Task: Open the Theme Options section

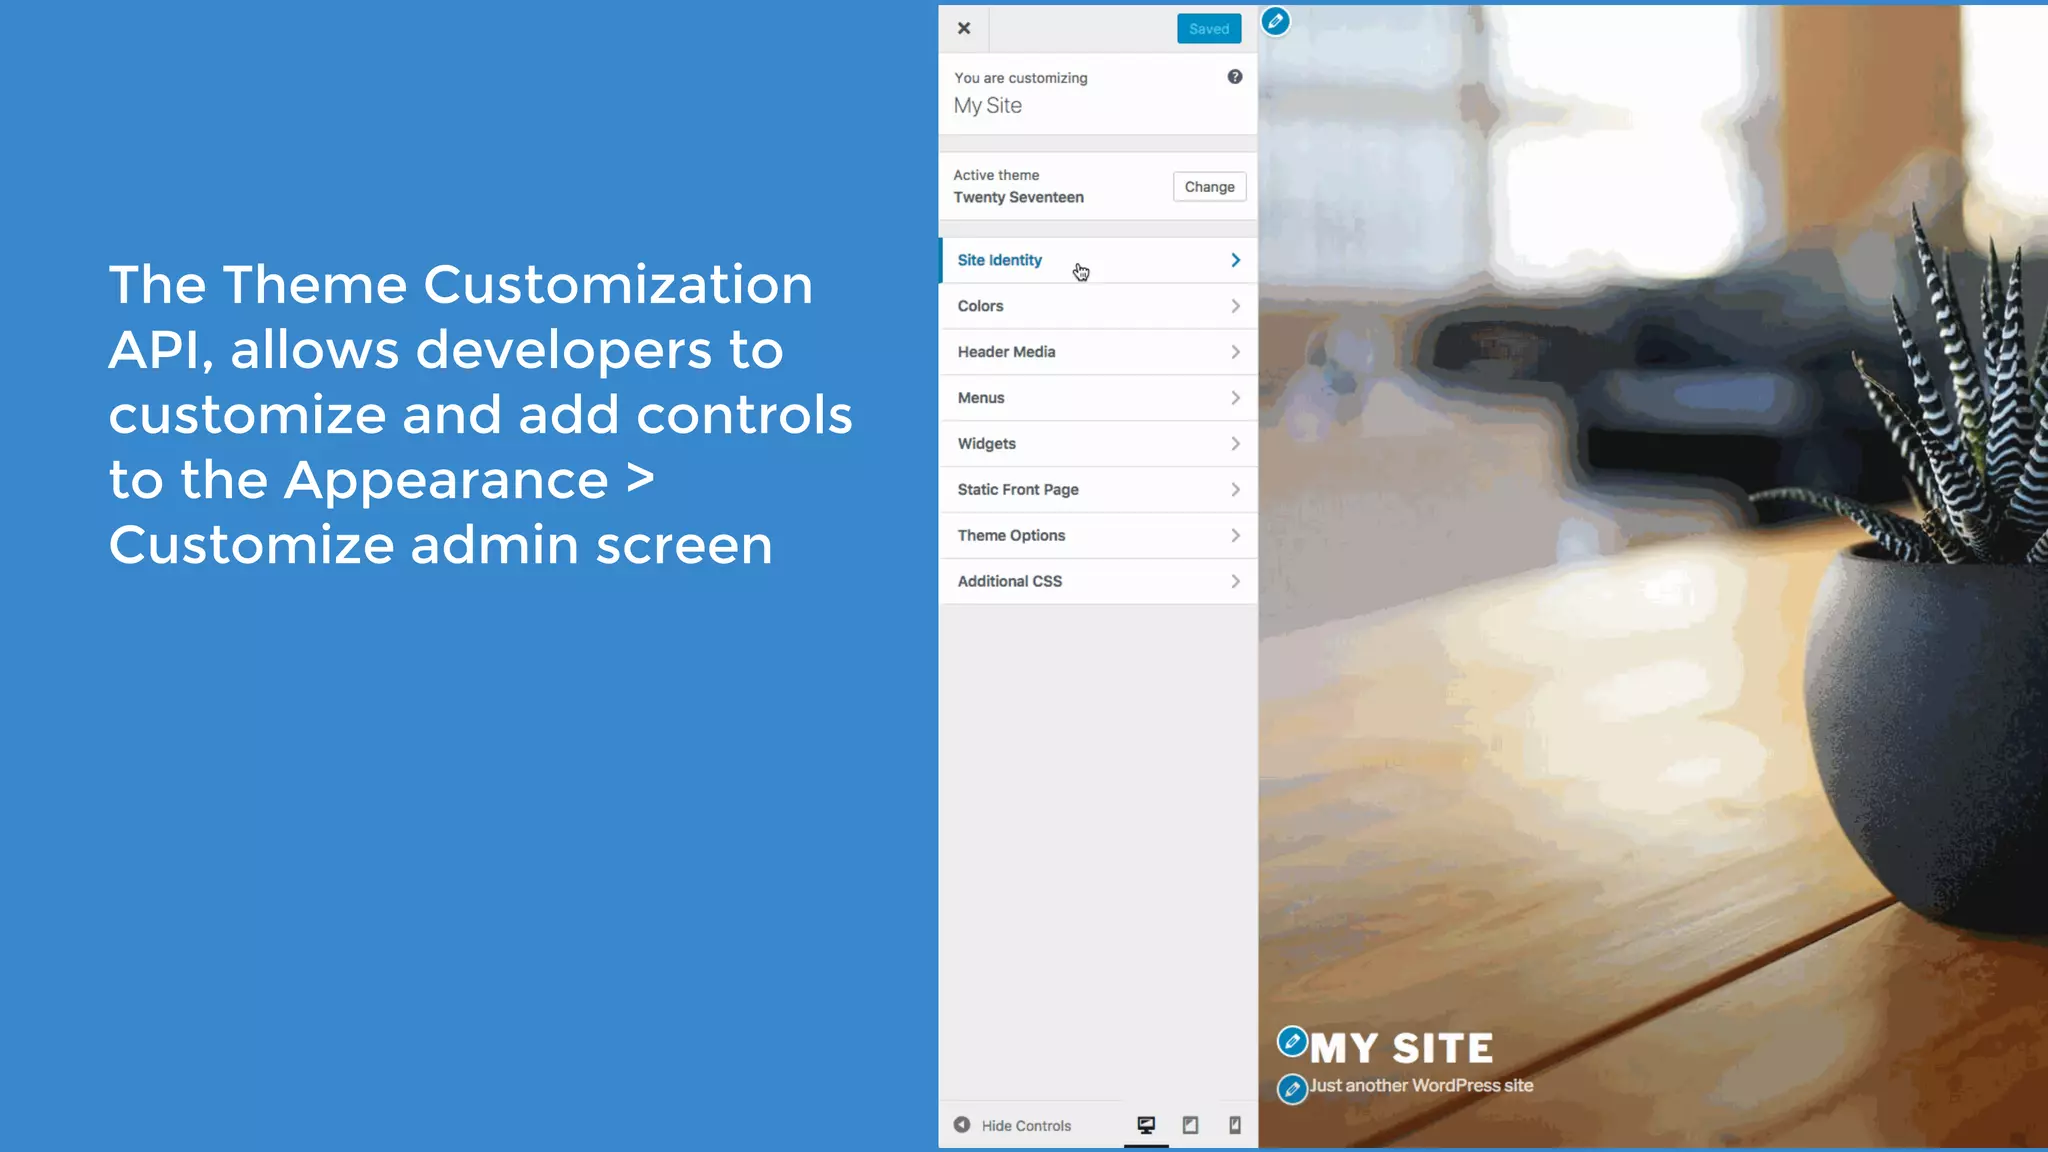Action: (x=1011, y=536)
